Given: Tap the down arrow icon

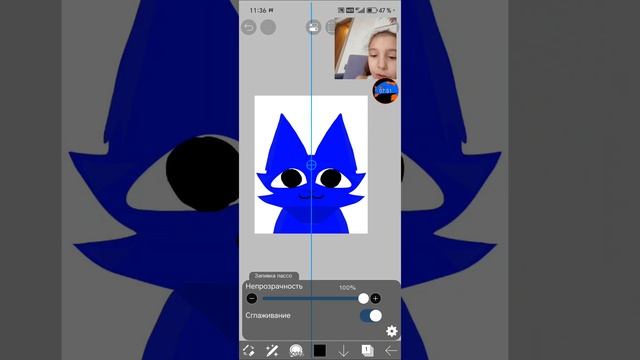Looking at the screenshot, I should tap(343, 350).
